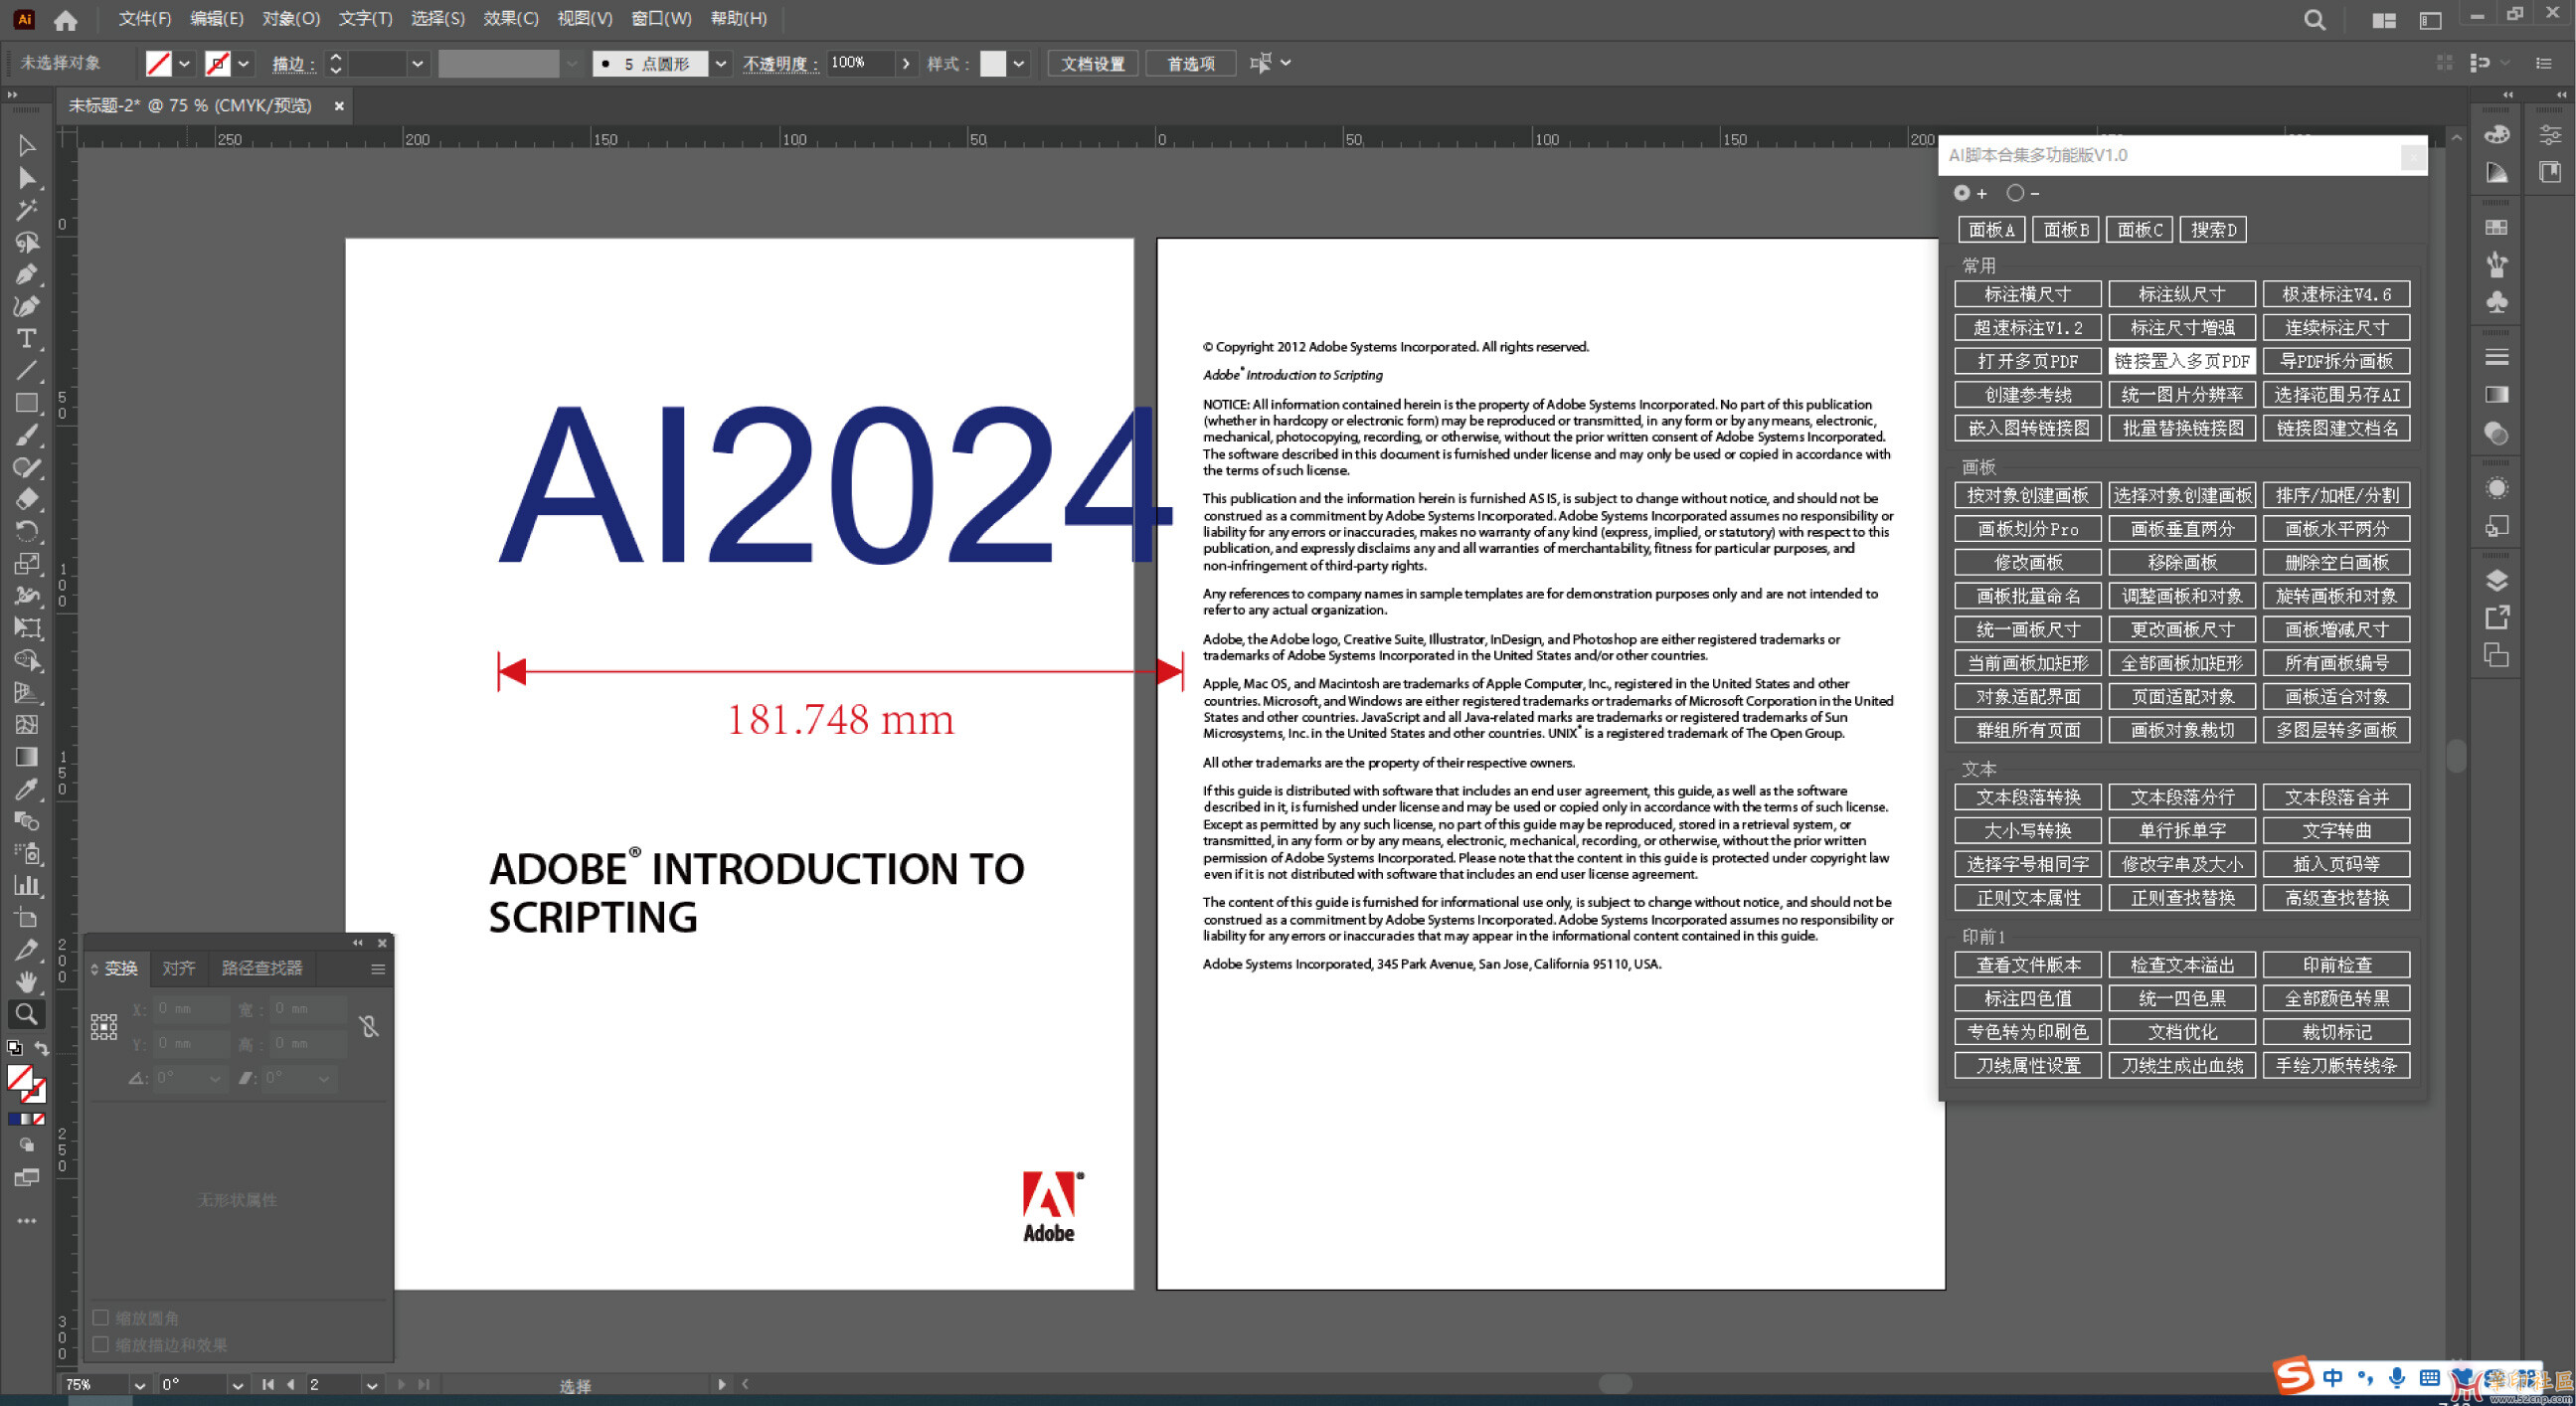2576x1406 pixels.
Task: Open the Layers panel icon
Action: click(2496, 581)
